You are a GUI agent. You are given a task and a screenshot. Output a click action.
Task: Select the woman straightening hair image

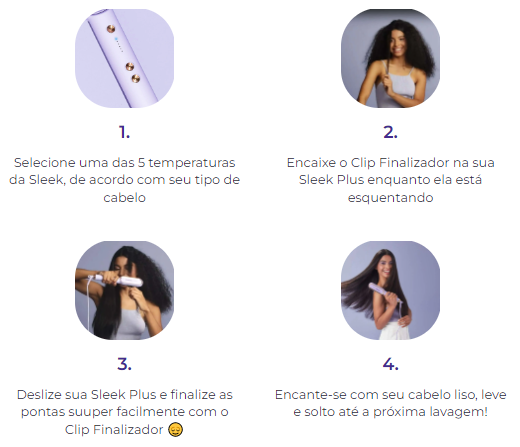coord(124,290)
